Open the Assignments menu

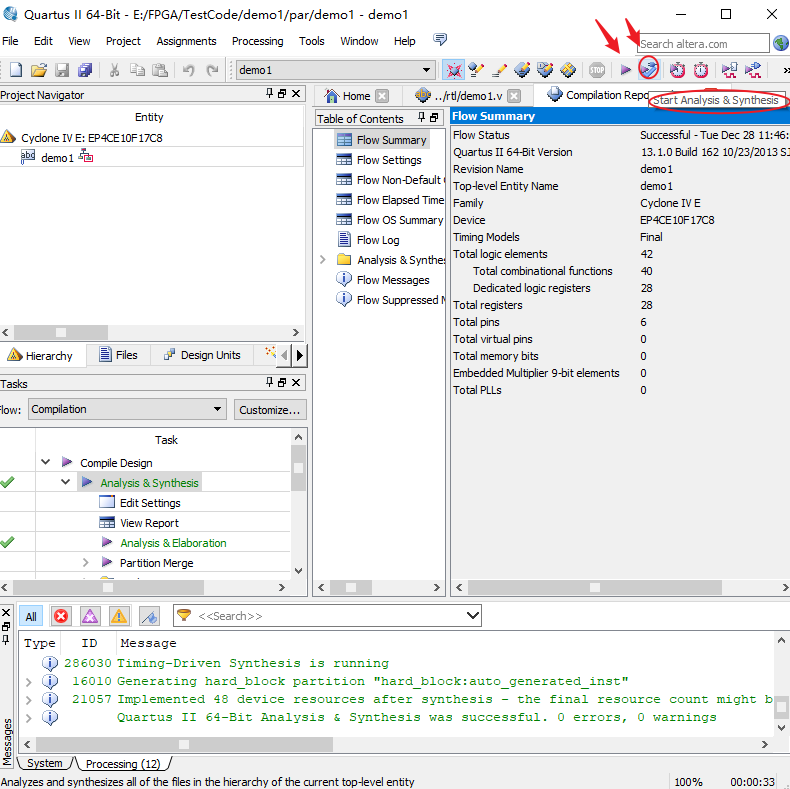pos(186,41)
